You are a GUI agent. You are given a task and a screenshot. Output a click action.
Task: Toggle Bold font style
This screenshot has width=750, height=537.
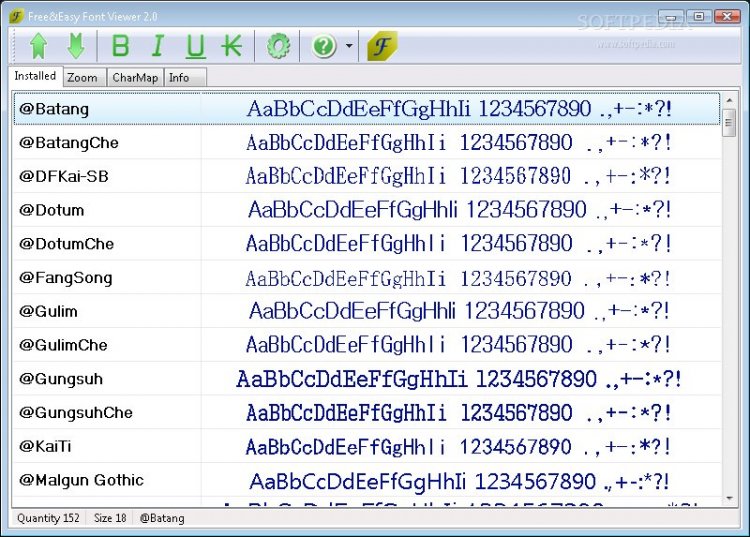point(120,46)
